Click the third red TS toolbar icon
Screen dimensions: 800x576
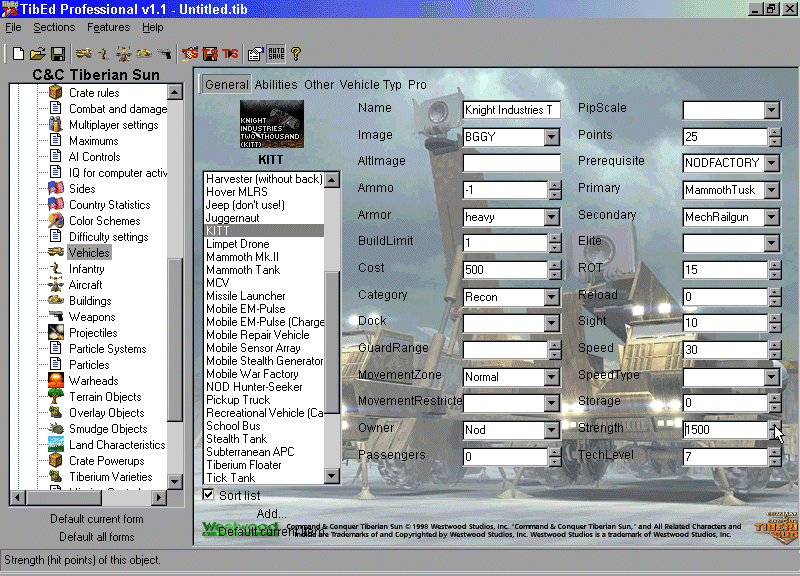pyautogui.click(x=230, y=54)
